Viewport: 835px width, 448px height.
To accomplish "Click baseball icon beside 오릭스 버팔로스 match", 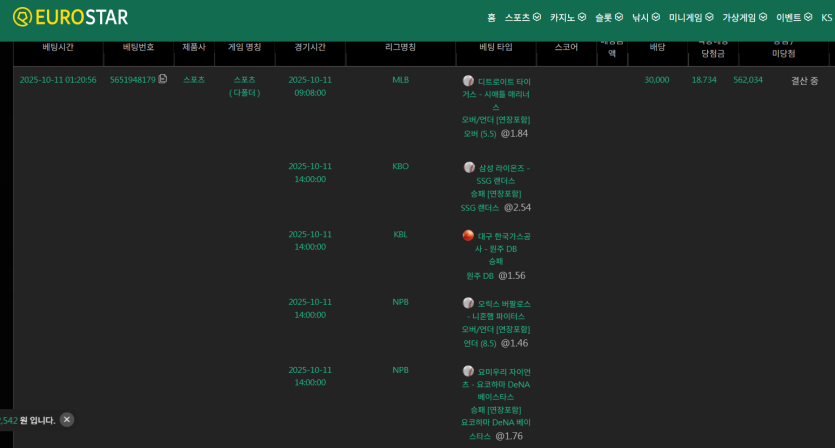I will tap(468, 303).
